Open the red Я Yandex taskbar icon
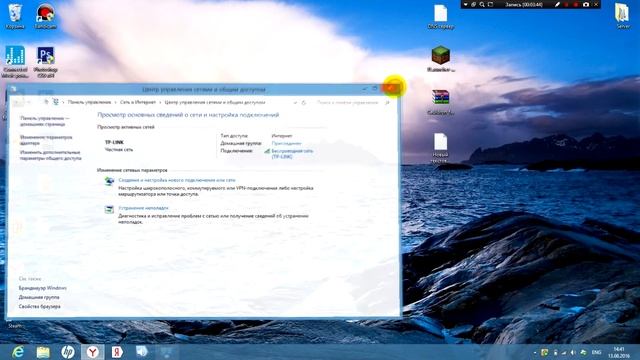The width and height of the screenshot is (640, 360). click(117, 352)
